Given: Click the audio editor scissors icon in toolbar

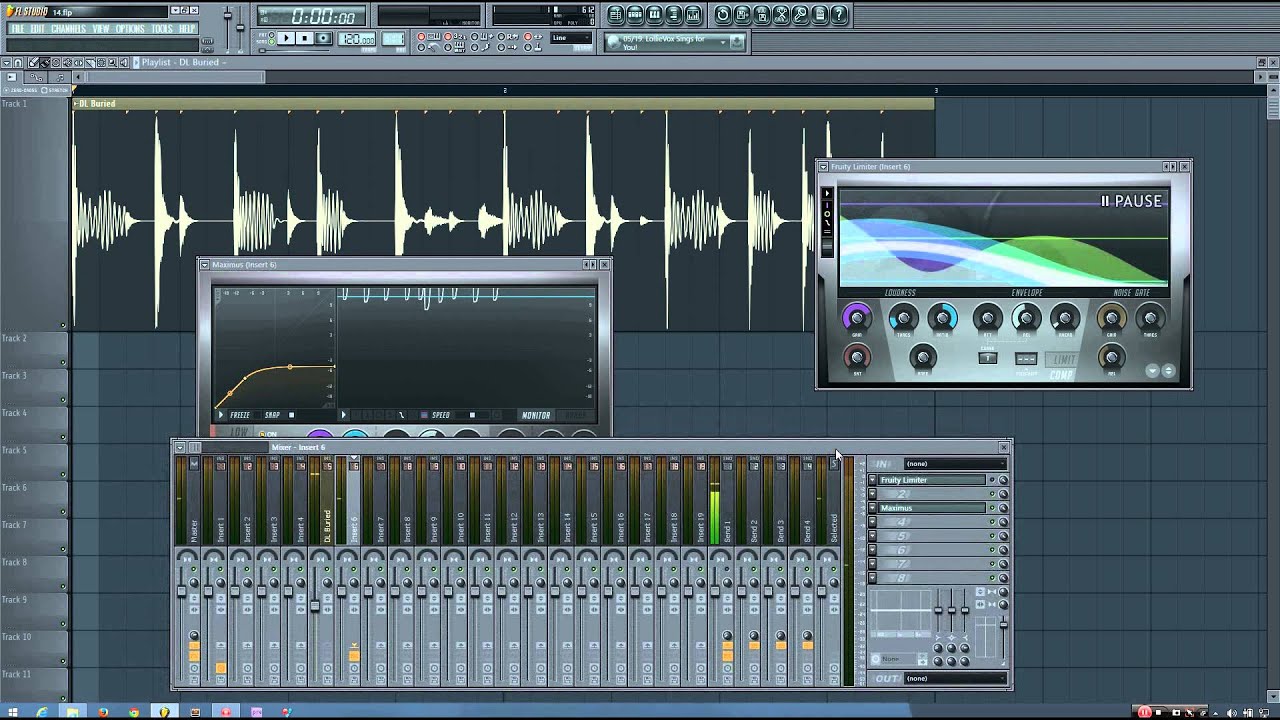Looking at the screenshot, I should (781, 15).
